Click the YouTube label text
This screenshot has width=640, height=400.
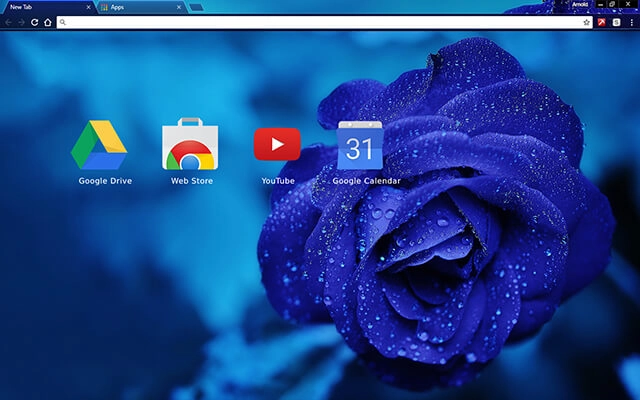278,181
